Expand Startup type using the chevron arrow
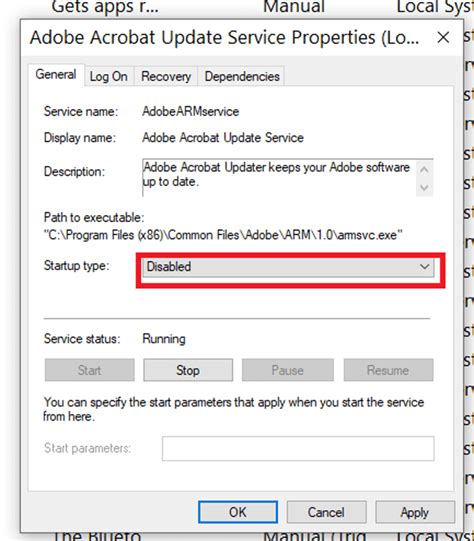The width and height of the screenshot is (474, 541). coord(424,267)
